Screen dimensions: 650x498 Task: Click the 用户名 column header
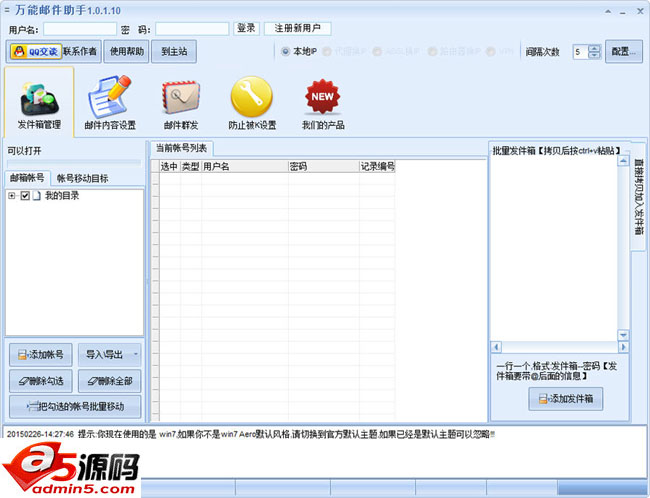pos(245,167)
